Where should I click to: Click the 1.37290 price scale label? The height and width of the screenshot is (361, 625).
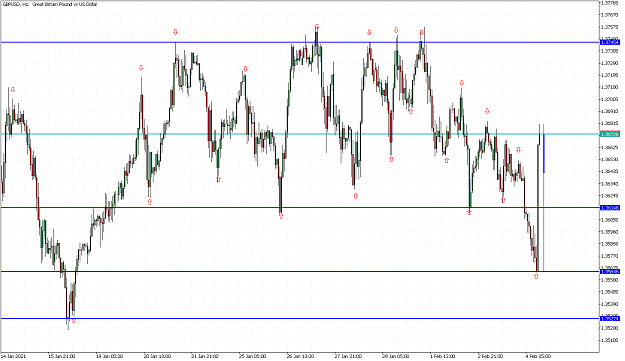[610, 63]
